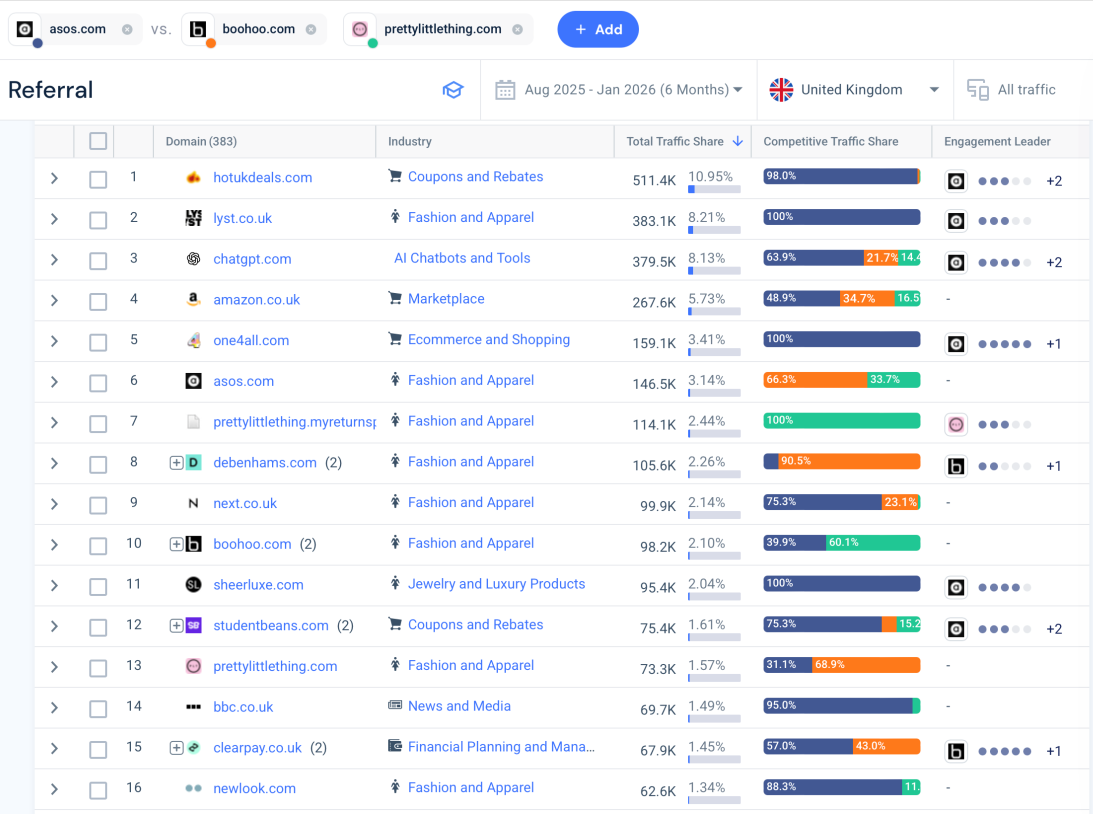Expand the studentbeans.com grouped domains plus icon
1093x814 pixels.
coord(177,625)
